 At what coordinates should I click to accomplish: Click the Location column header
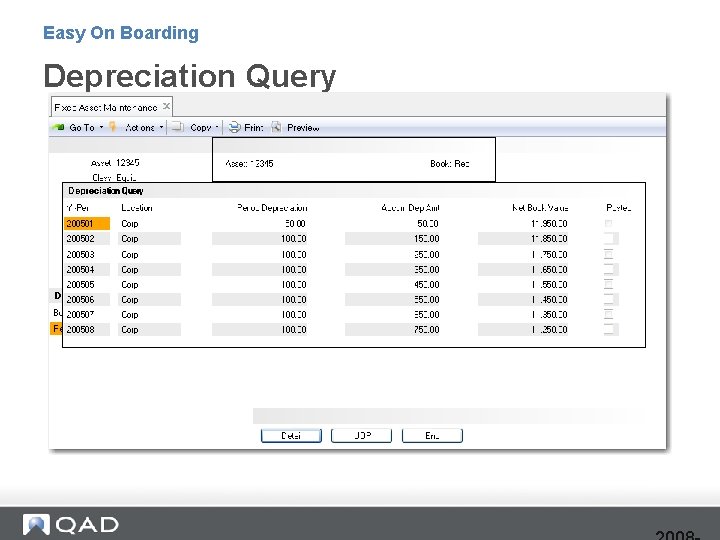pos(137,208)
